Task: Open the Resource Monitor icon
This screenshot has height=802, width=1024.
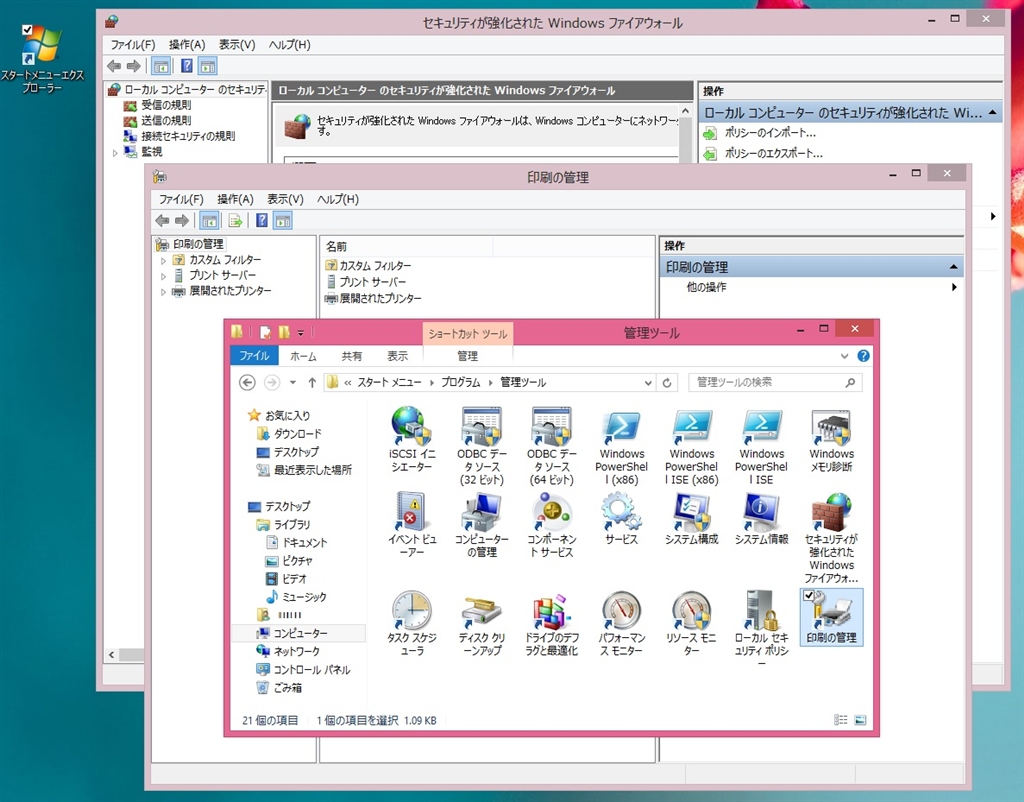Action: (x=691, y=610)
